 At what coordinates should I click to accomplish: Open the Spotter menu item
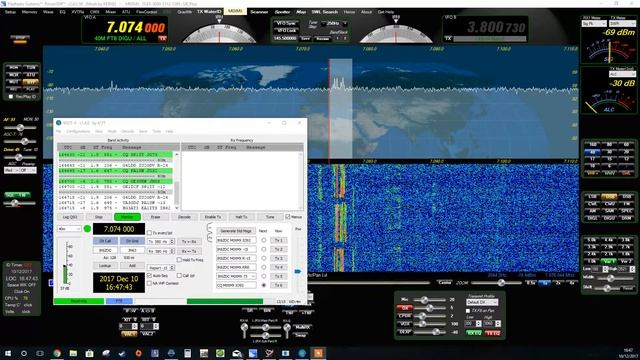pos(282,12)
